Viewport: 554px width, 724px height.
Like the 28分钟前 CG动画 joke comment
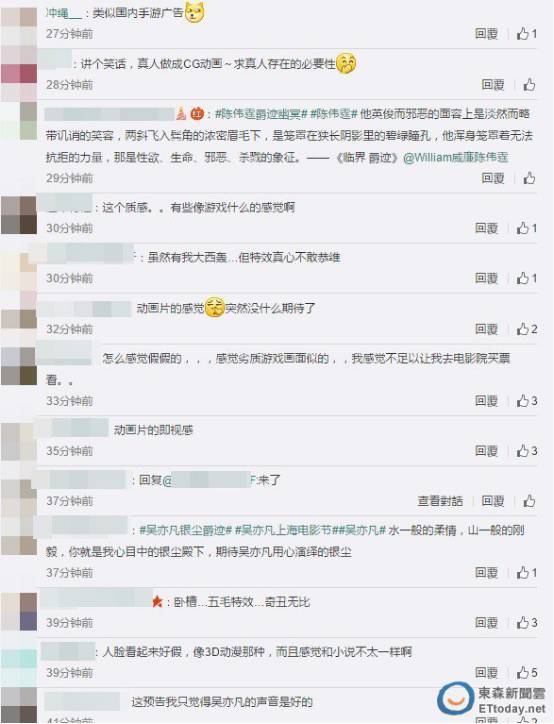click(529, 84)
